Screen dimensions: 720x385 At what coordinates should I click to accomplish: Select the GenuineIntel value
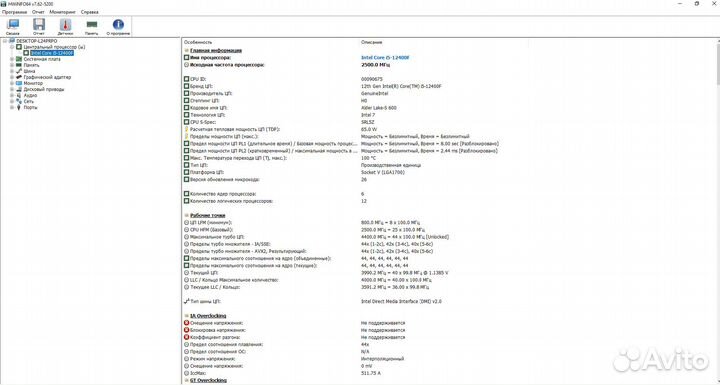click(x=375, y=93)
